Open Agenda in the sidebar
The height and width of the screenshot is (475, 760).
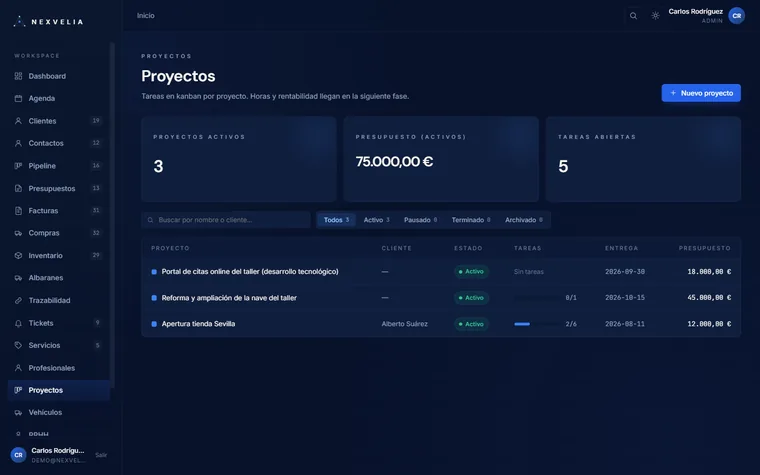pyautogui.click(x=59, y=98)
